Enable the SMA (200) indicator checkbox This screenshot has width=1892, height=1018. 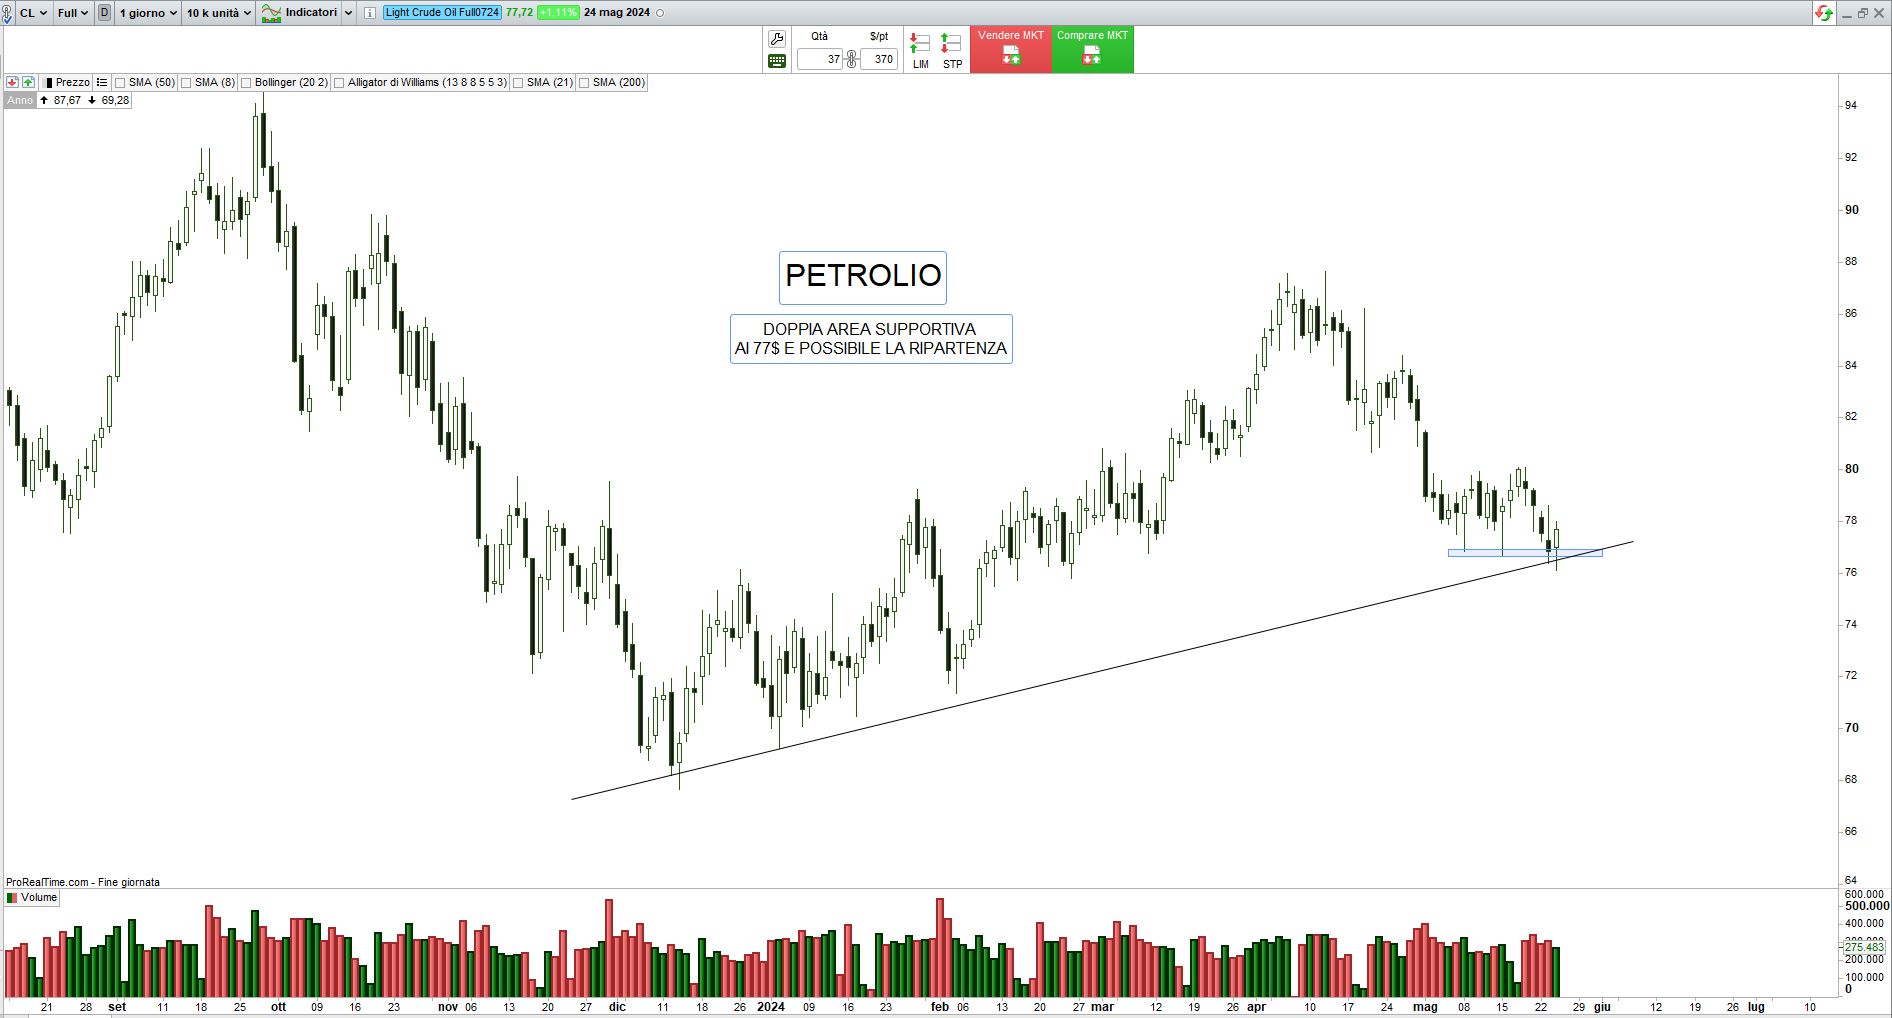[x=584, y=83]
